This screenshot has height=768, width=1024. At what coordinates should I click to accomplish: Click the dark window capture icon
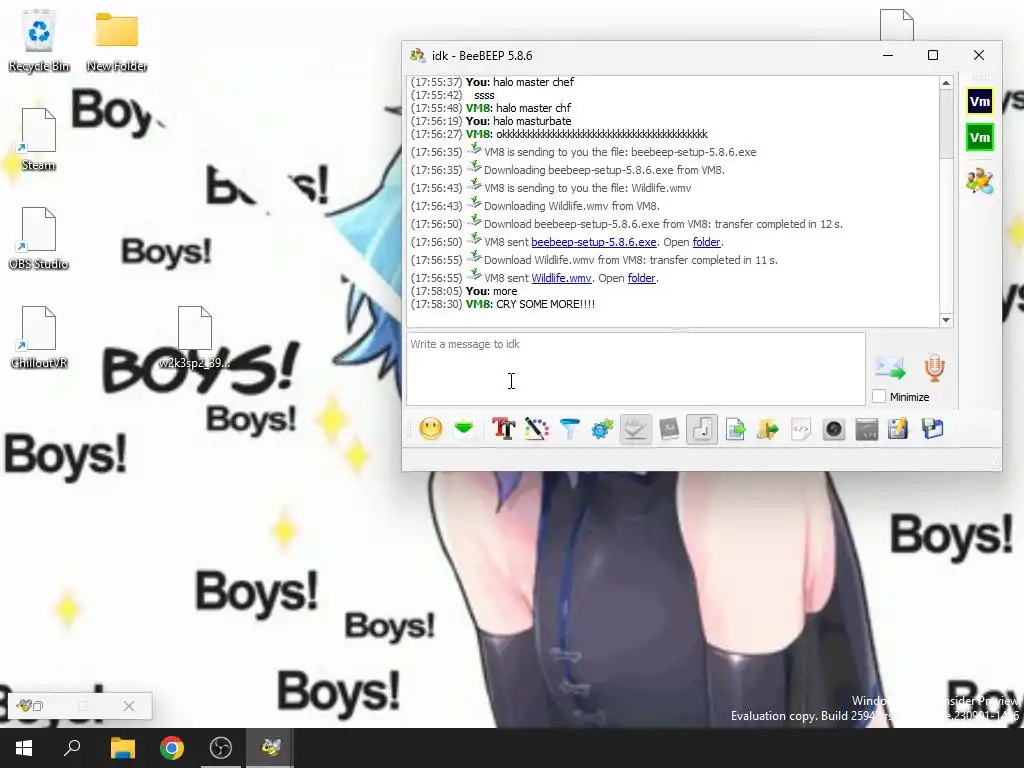tap(867, 429)
